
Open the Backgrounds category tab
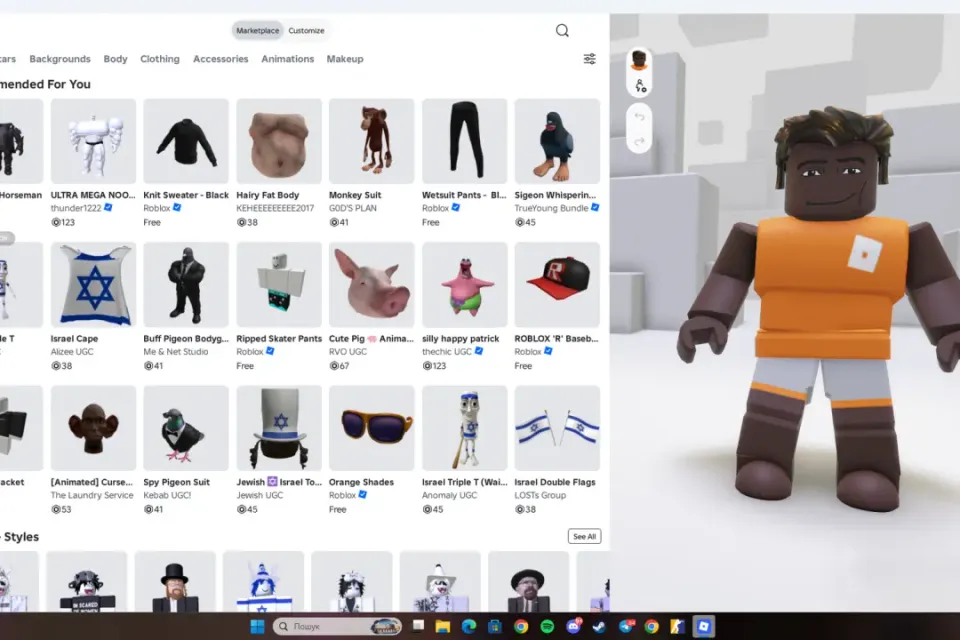60,59
